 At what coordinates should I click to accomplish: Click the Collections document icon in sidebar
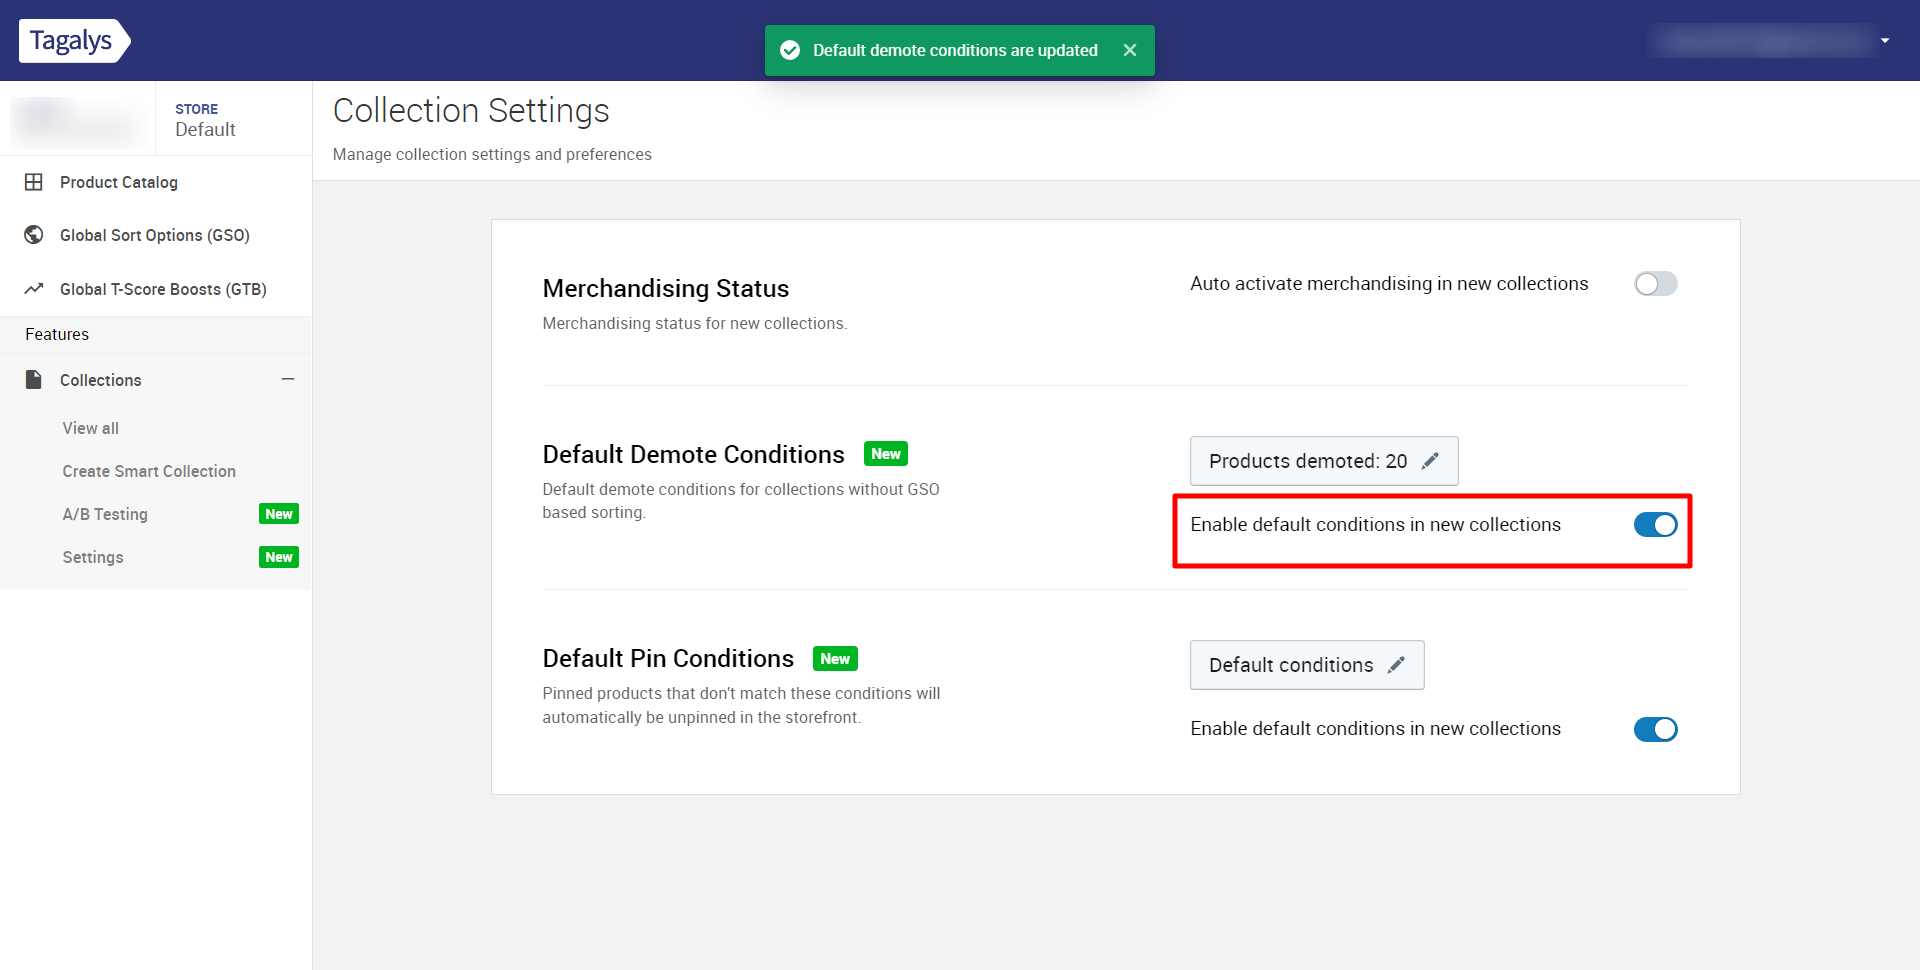31,379
